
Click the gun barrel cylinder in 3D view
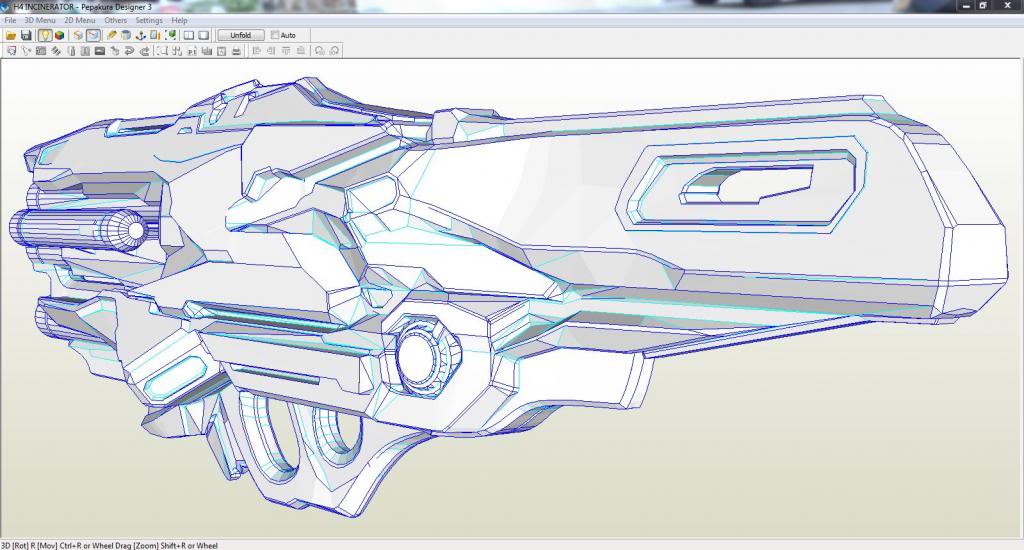pos(78,230)
